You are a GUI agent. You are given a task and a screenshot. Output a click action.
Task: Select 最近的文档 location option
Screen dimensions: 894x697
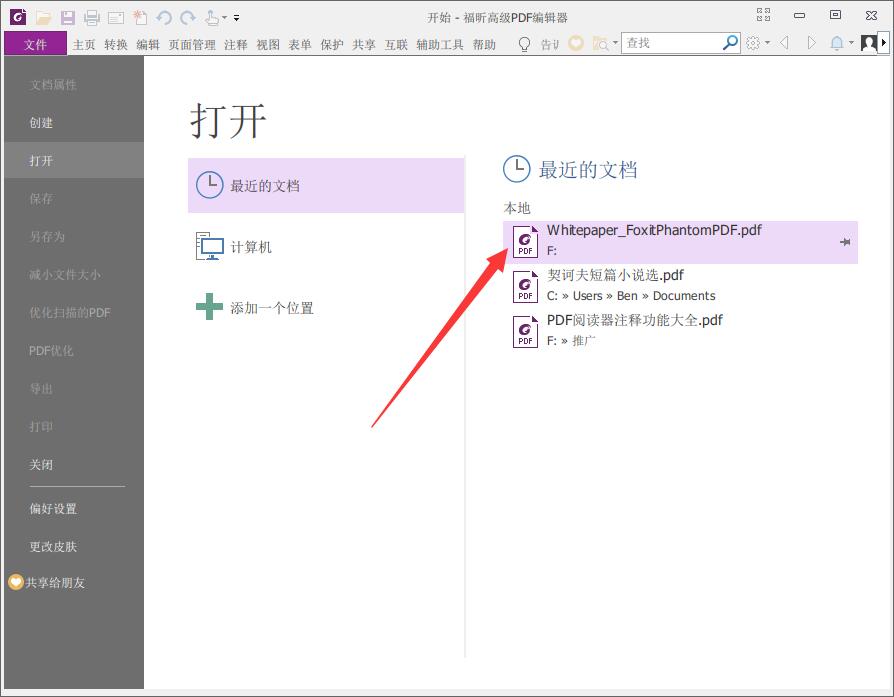[326, 185]
